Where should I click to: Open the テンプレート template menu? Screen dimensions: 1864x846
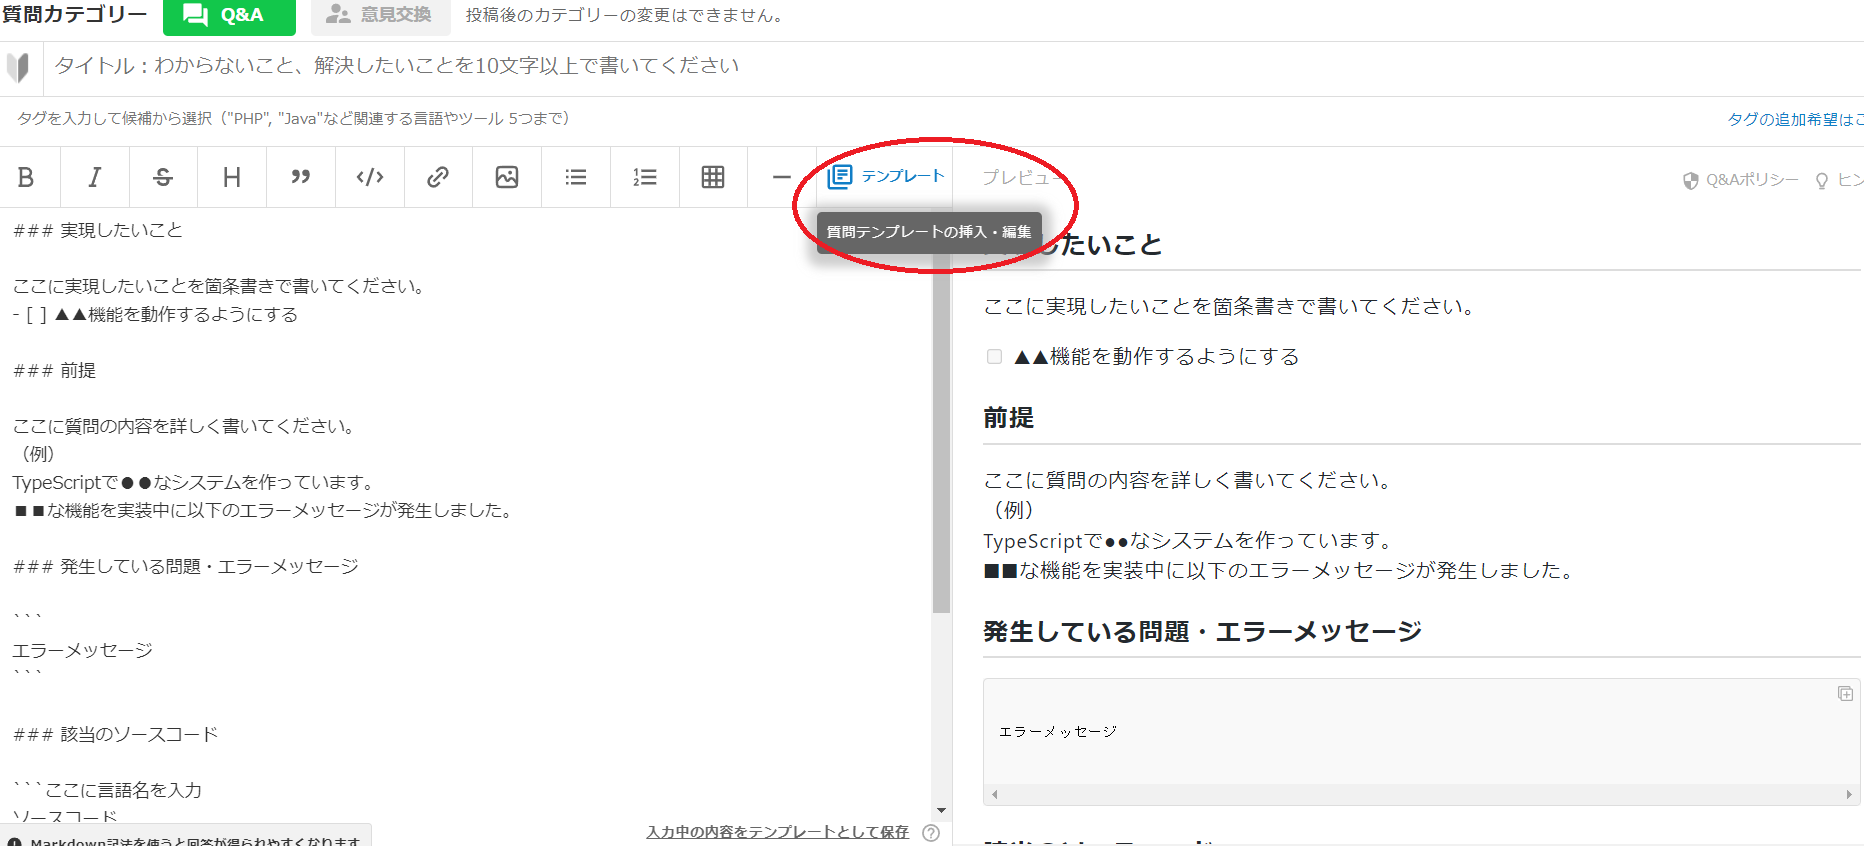886,176
